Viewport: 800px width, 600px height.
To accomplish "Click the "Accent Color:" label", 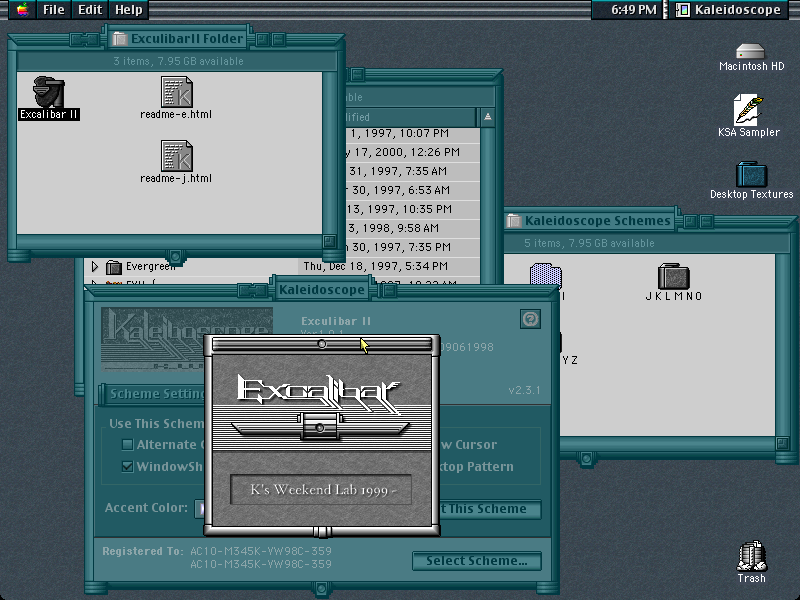I will point(146,508).
